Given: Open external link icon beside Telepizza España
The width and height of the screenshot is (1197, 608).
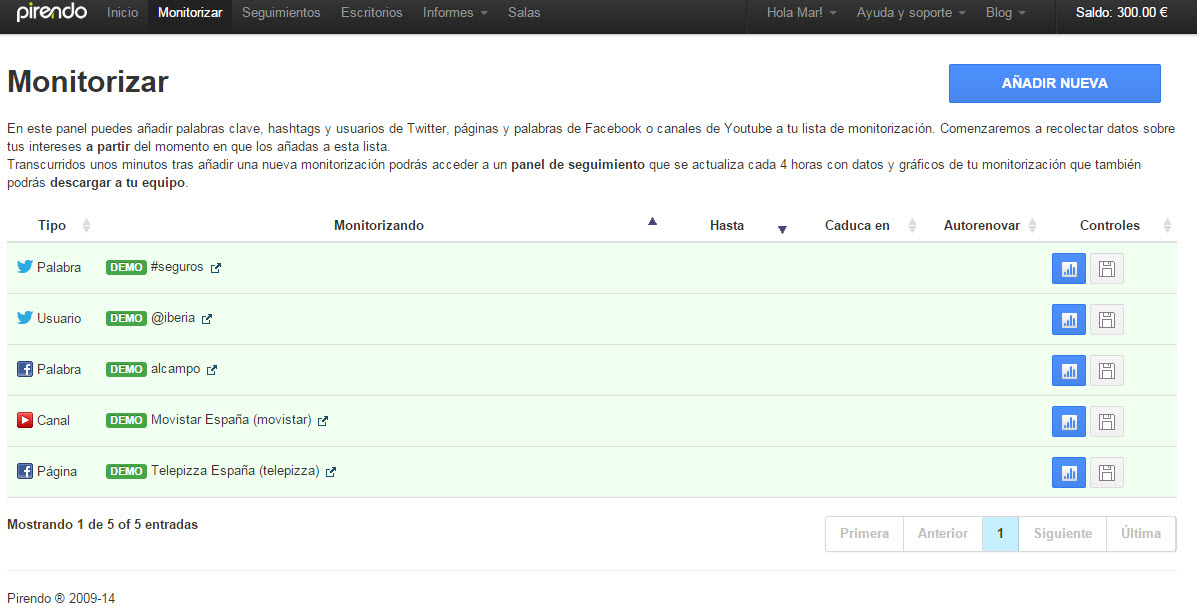Looking at the screenshot, I should pyautogui.click(x=331, y=472).
